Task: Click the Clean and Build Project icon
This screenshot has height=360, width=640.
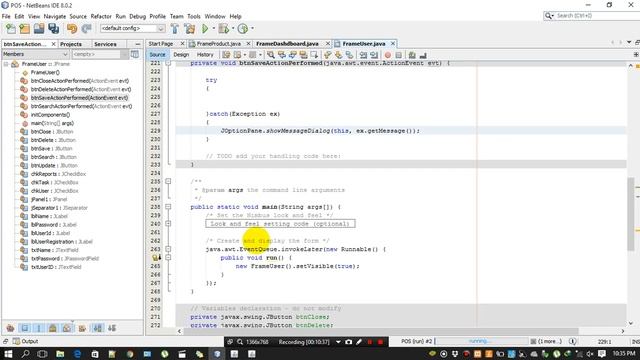Action: coord(189,29)
